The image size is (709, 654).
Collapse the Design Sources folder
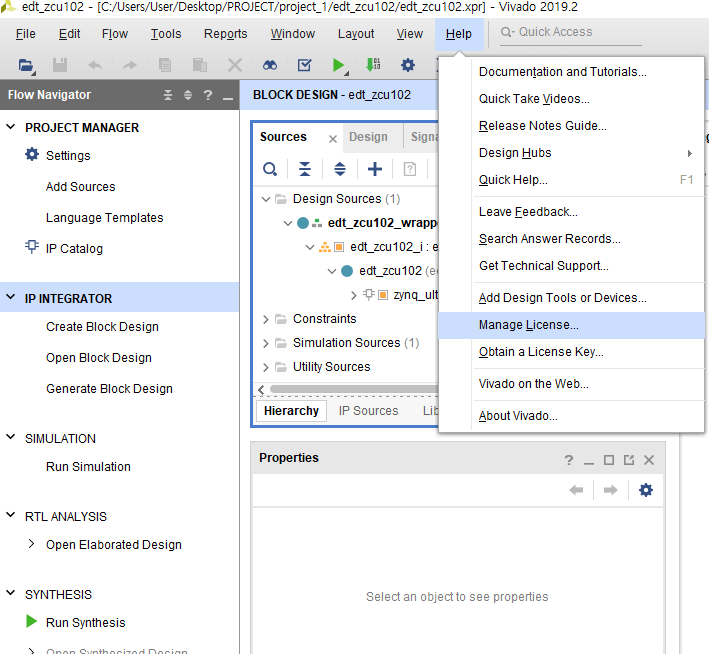pyautogui.click(x=266, y=199)
